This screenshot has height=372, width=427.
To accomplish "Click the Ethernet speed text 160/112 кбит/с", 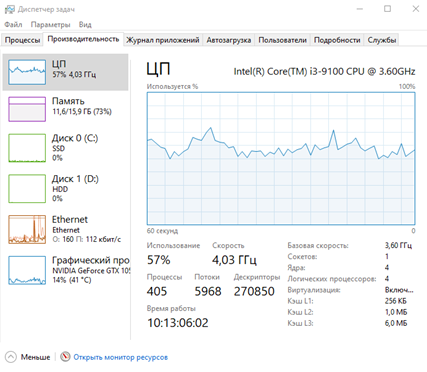I will [x=86, y=239].
